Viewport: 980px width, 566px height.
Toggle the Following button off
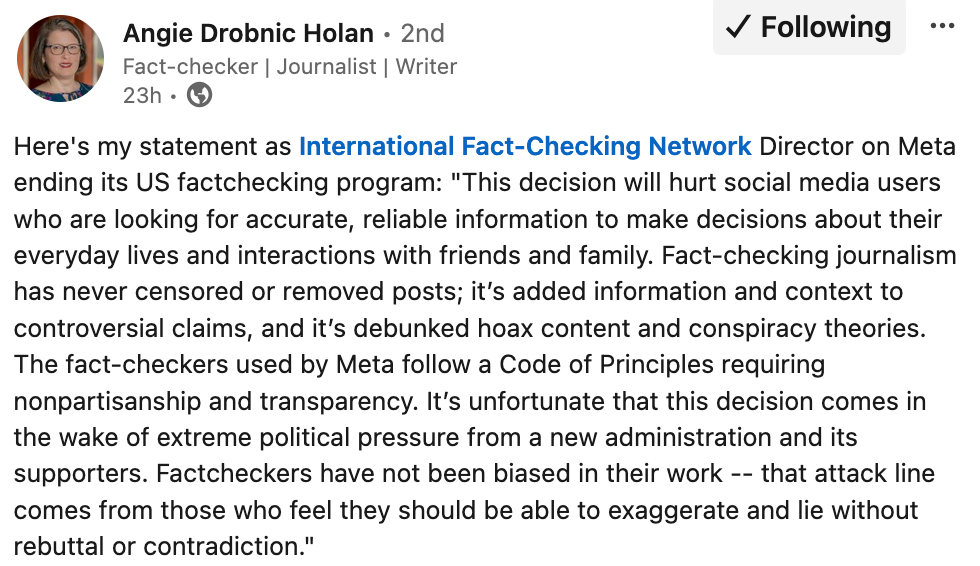coord(809,27)
